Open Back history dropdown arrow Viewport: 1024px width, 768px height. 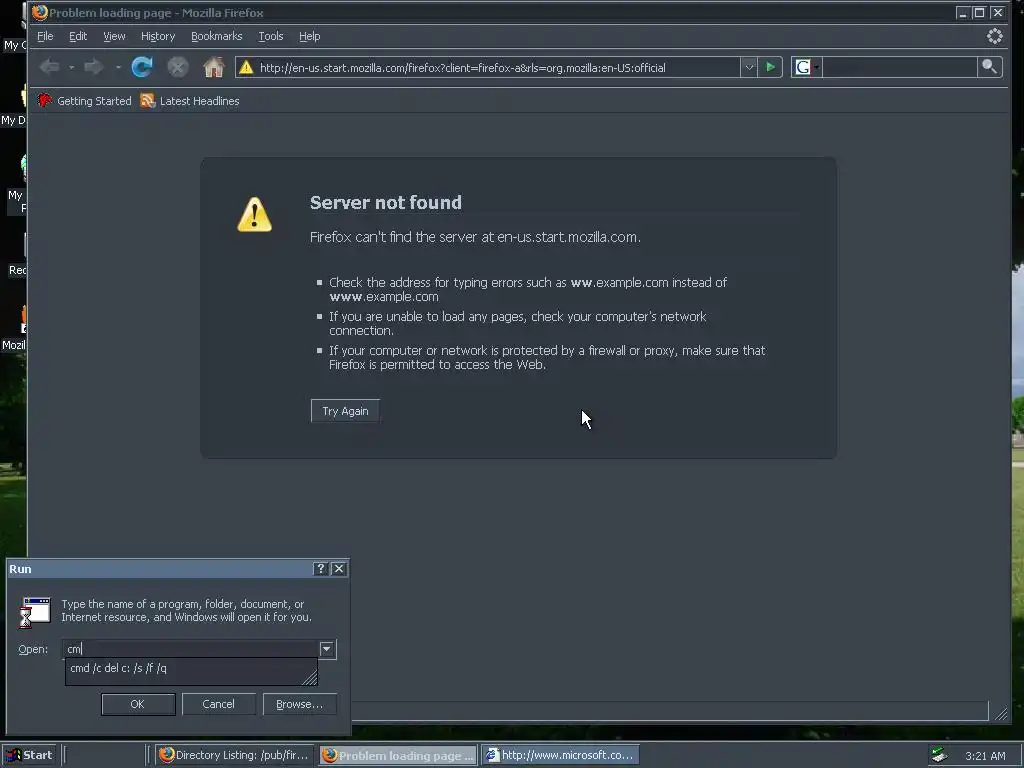(x=71, y=67)
